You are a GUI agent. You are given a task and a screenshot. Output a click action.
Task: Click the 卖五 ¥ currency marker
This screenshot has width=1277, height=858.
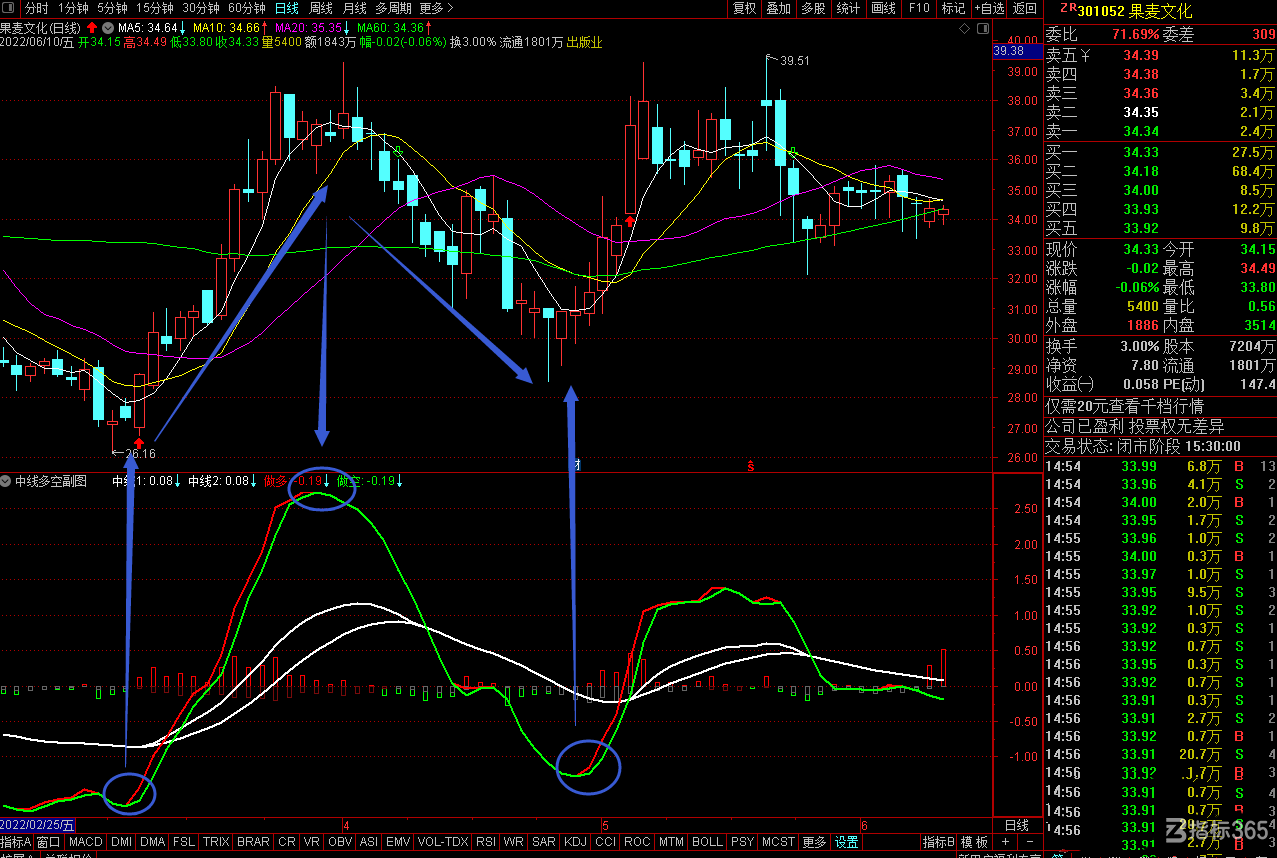point(1087,55)
